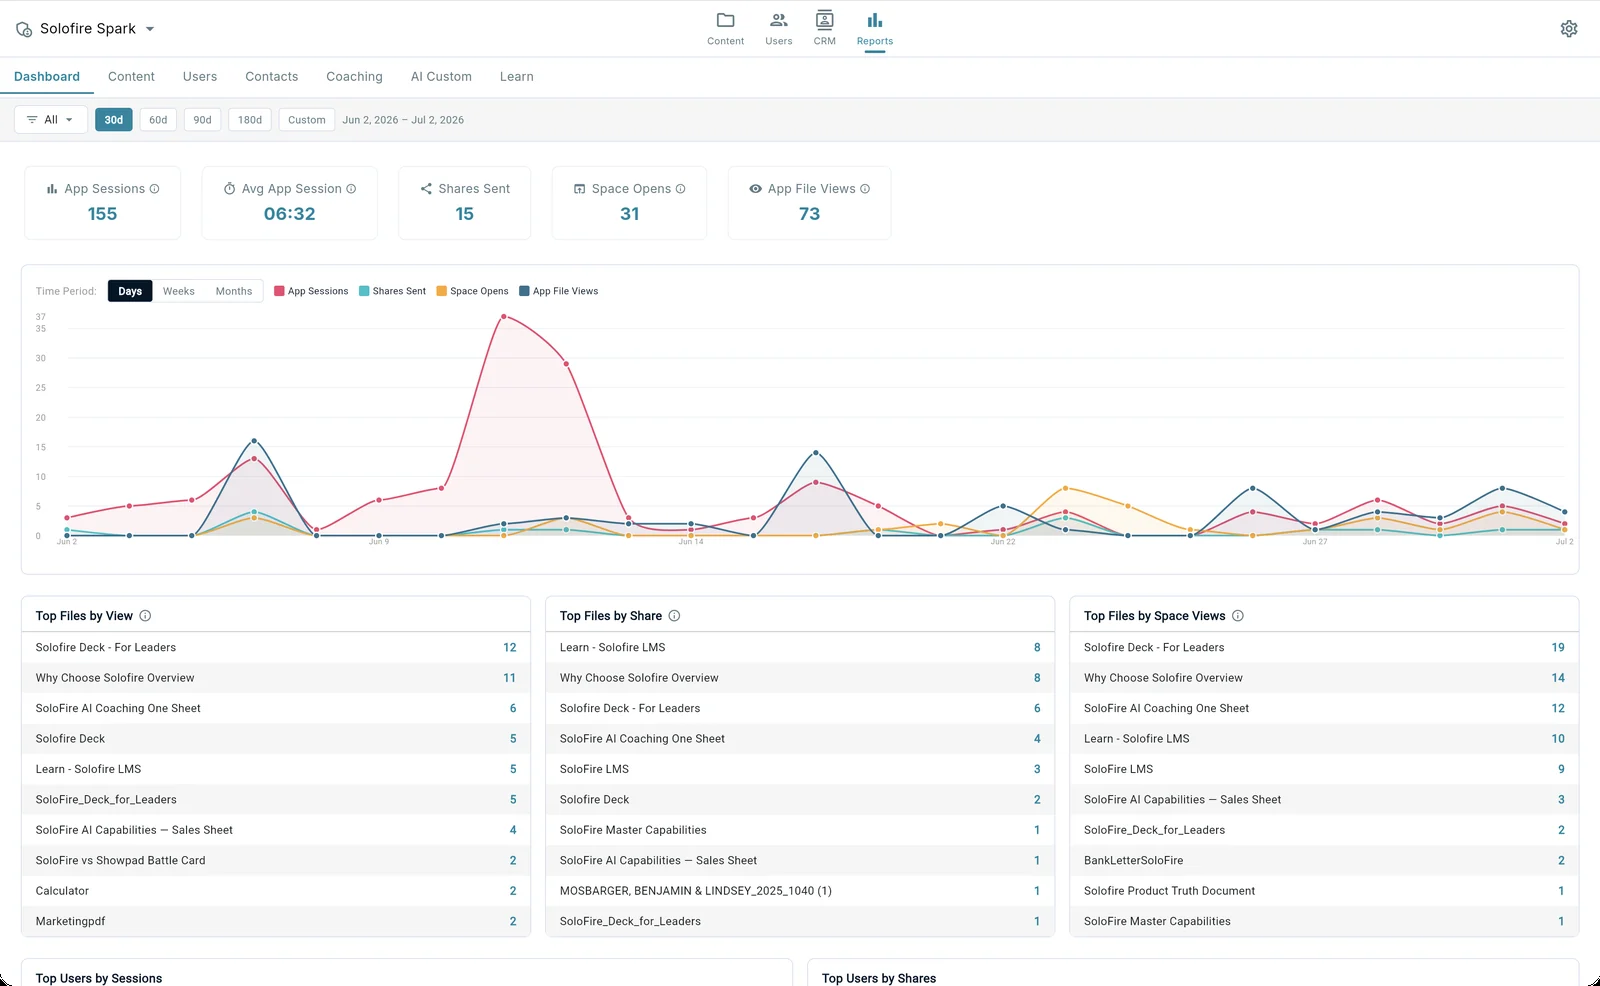
Task: Switch to the AI Custom tab
Action: pos(441,77)
